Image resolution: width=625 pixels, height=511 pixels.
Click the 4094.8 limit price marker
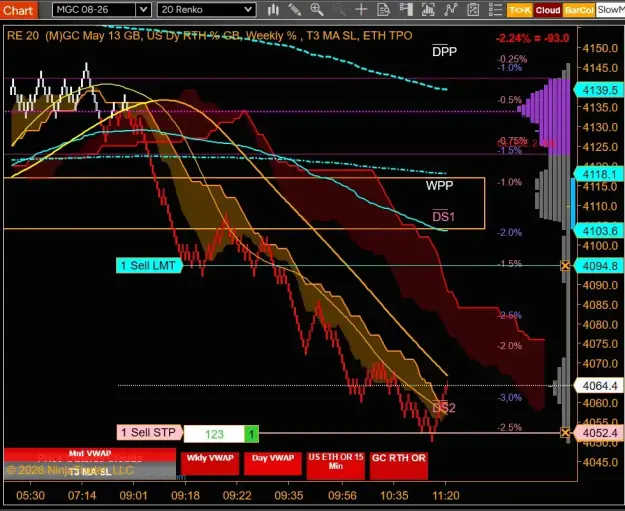pyautogui.click(x=599, y=265)
